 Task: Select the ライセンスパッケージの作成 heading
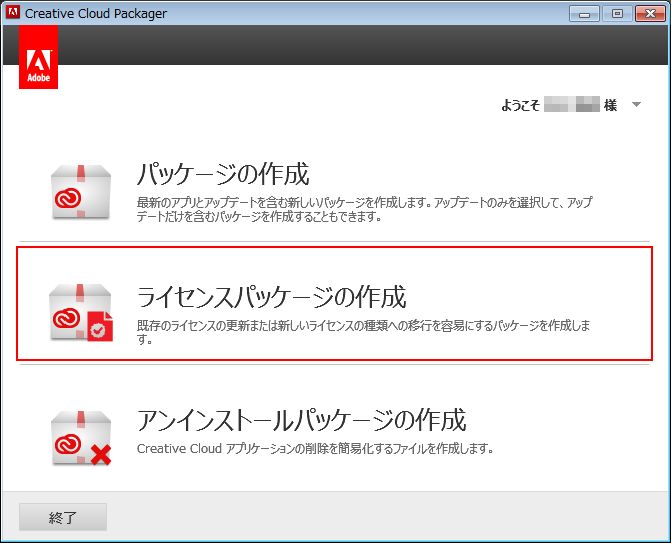(271, 297)
